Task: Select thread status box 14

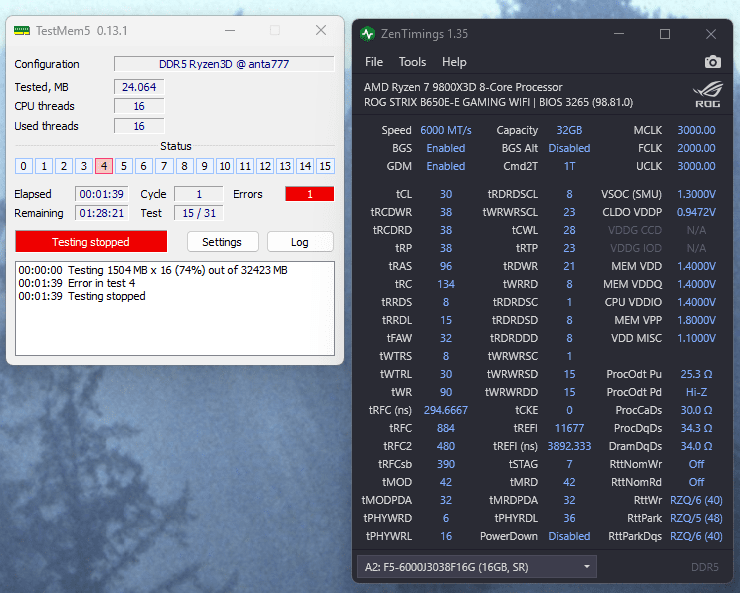Action: [x=305, y=166]
